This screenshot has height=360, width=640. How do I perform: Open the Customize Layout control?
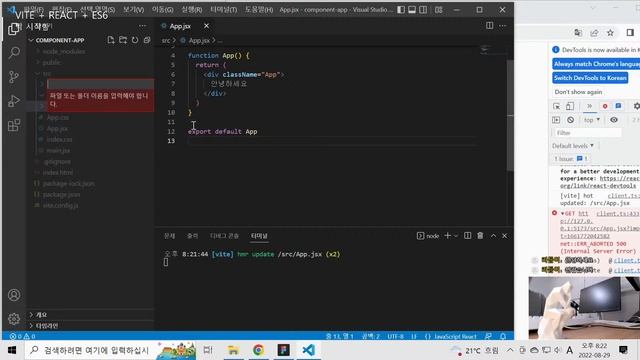pos(439,9)
